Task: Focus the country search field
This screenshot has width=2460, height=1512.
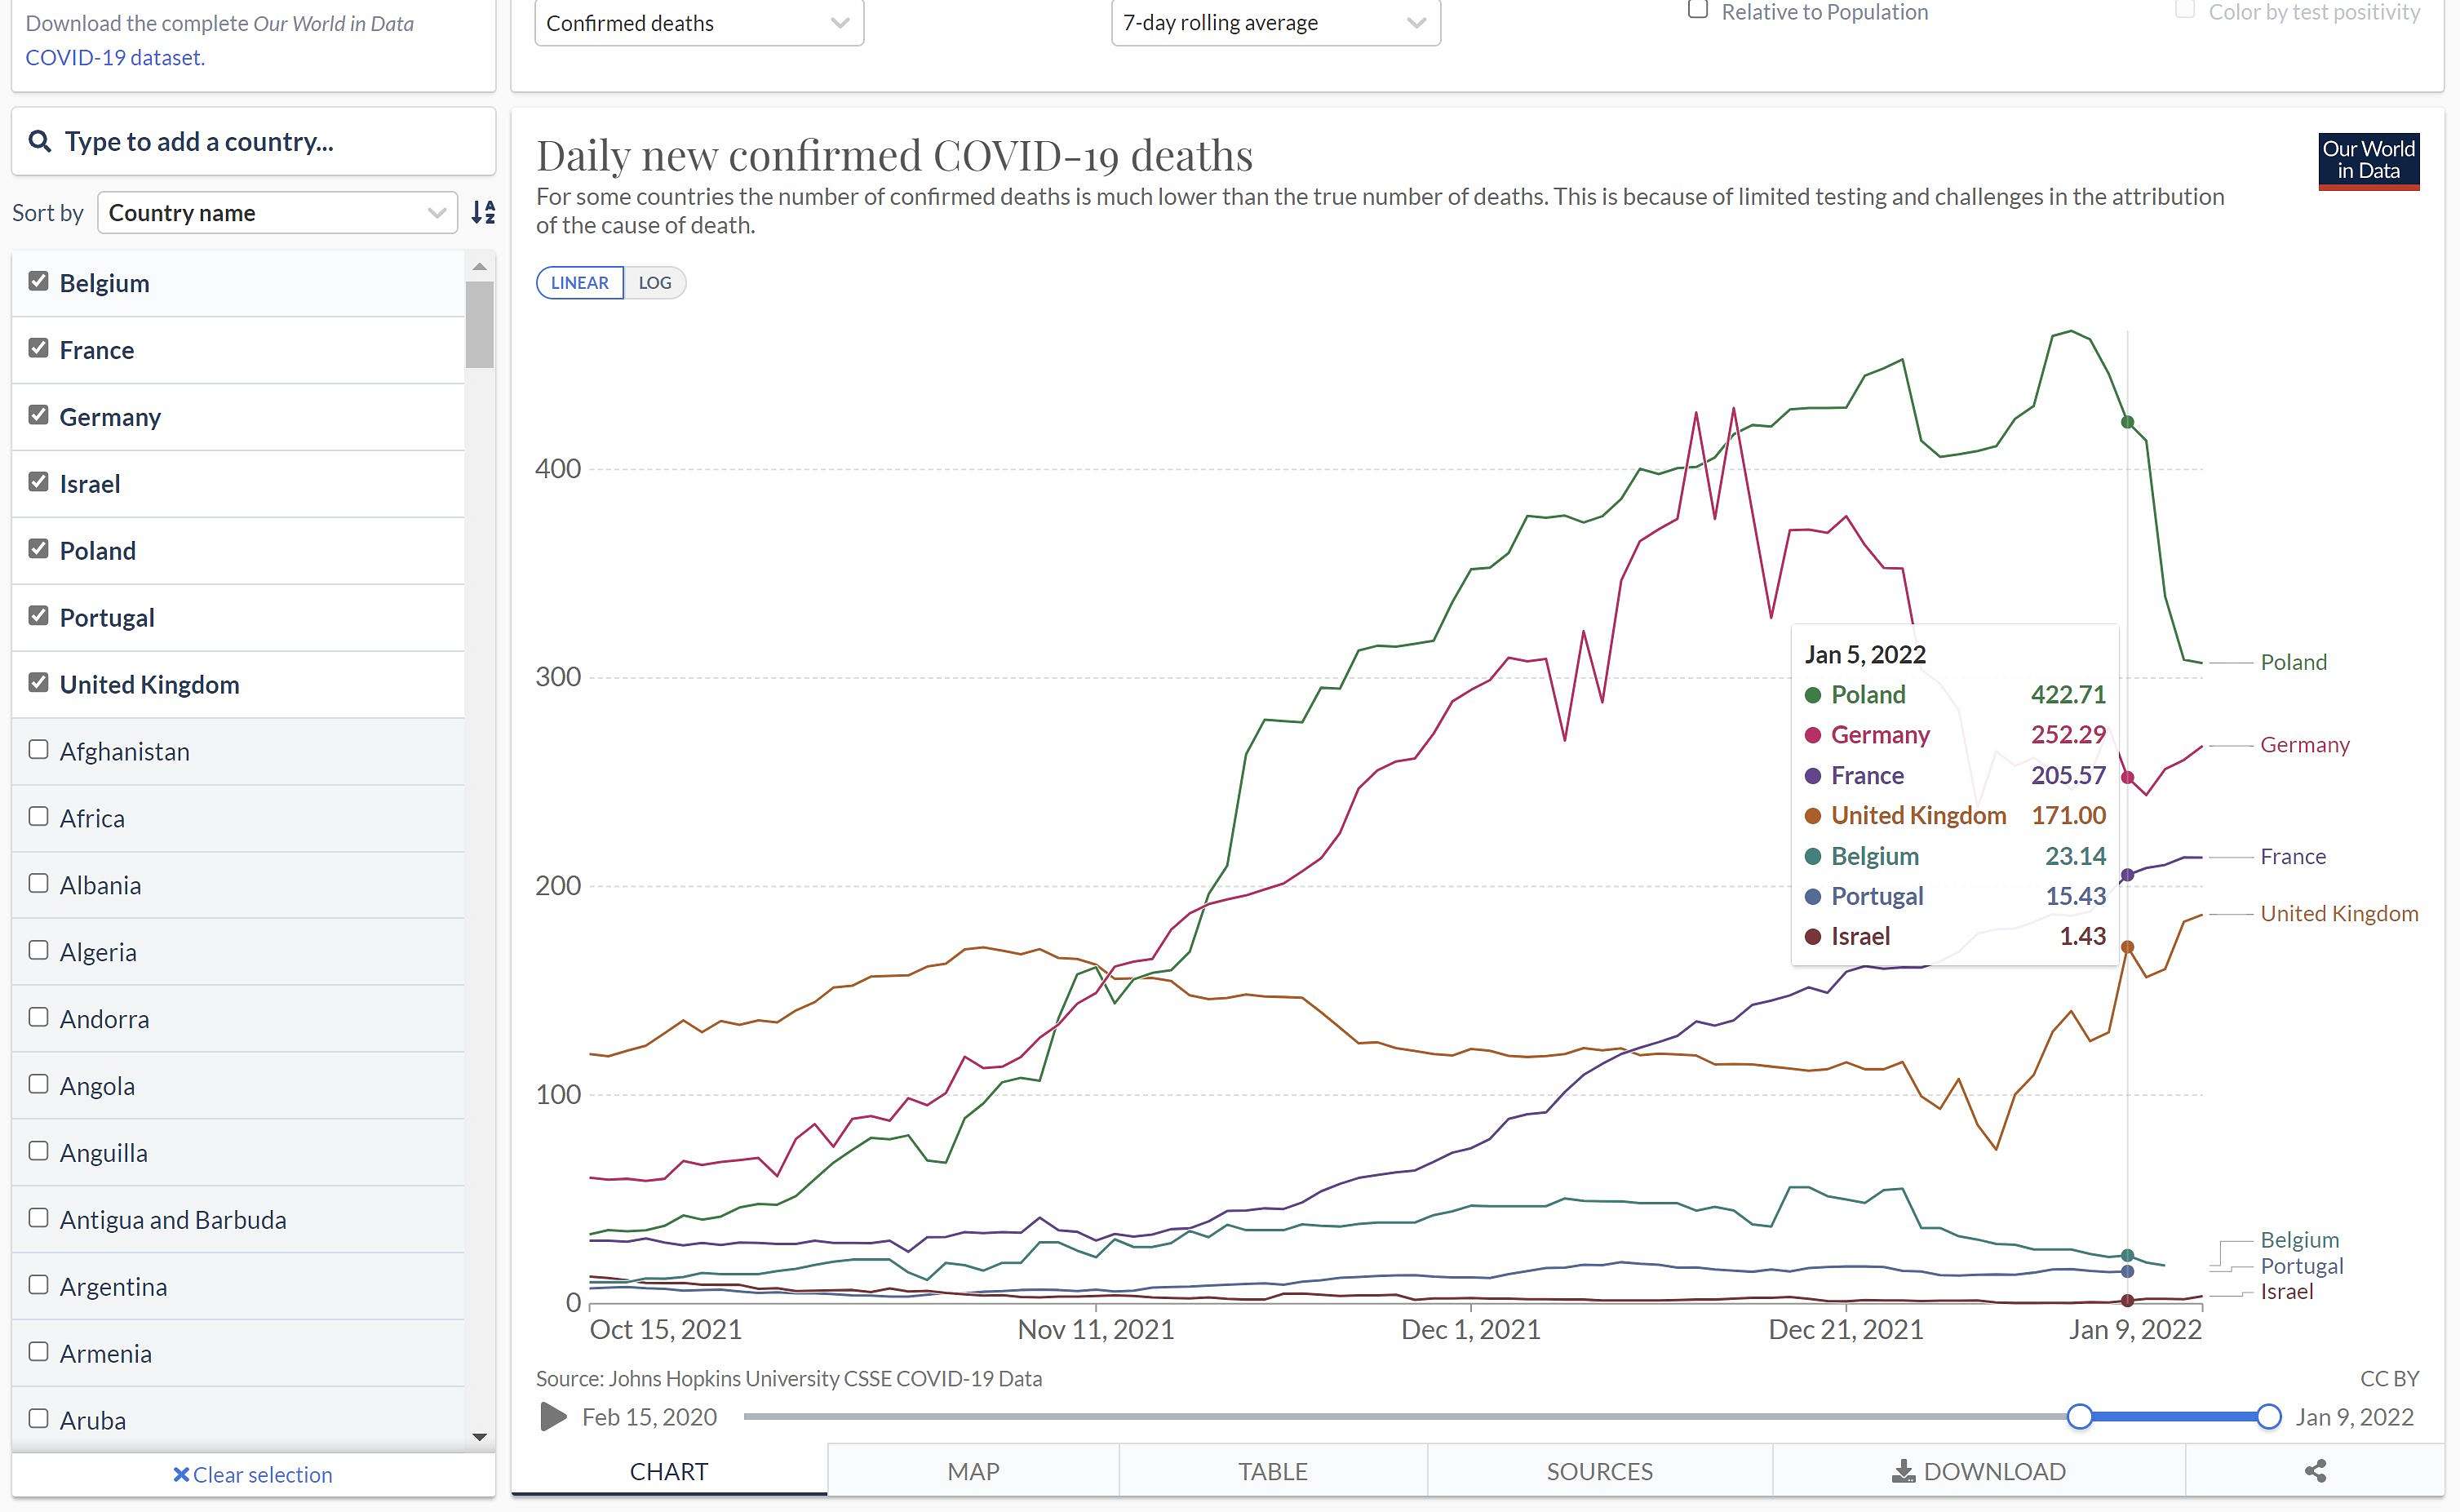Action: (x=254, y=141)
